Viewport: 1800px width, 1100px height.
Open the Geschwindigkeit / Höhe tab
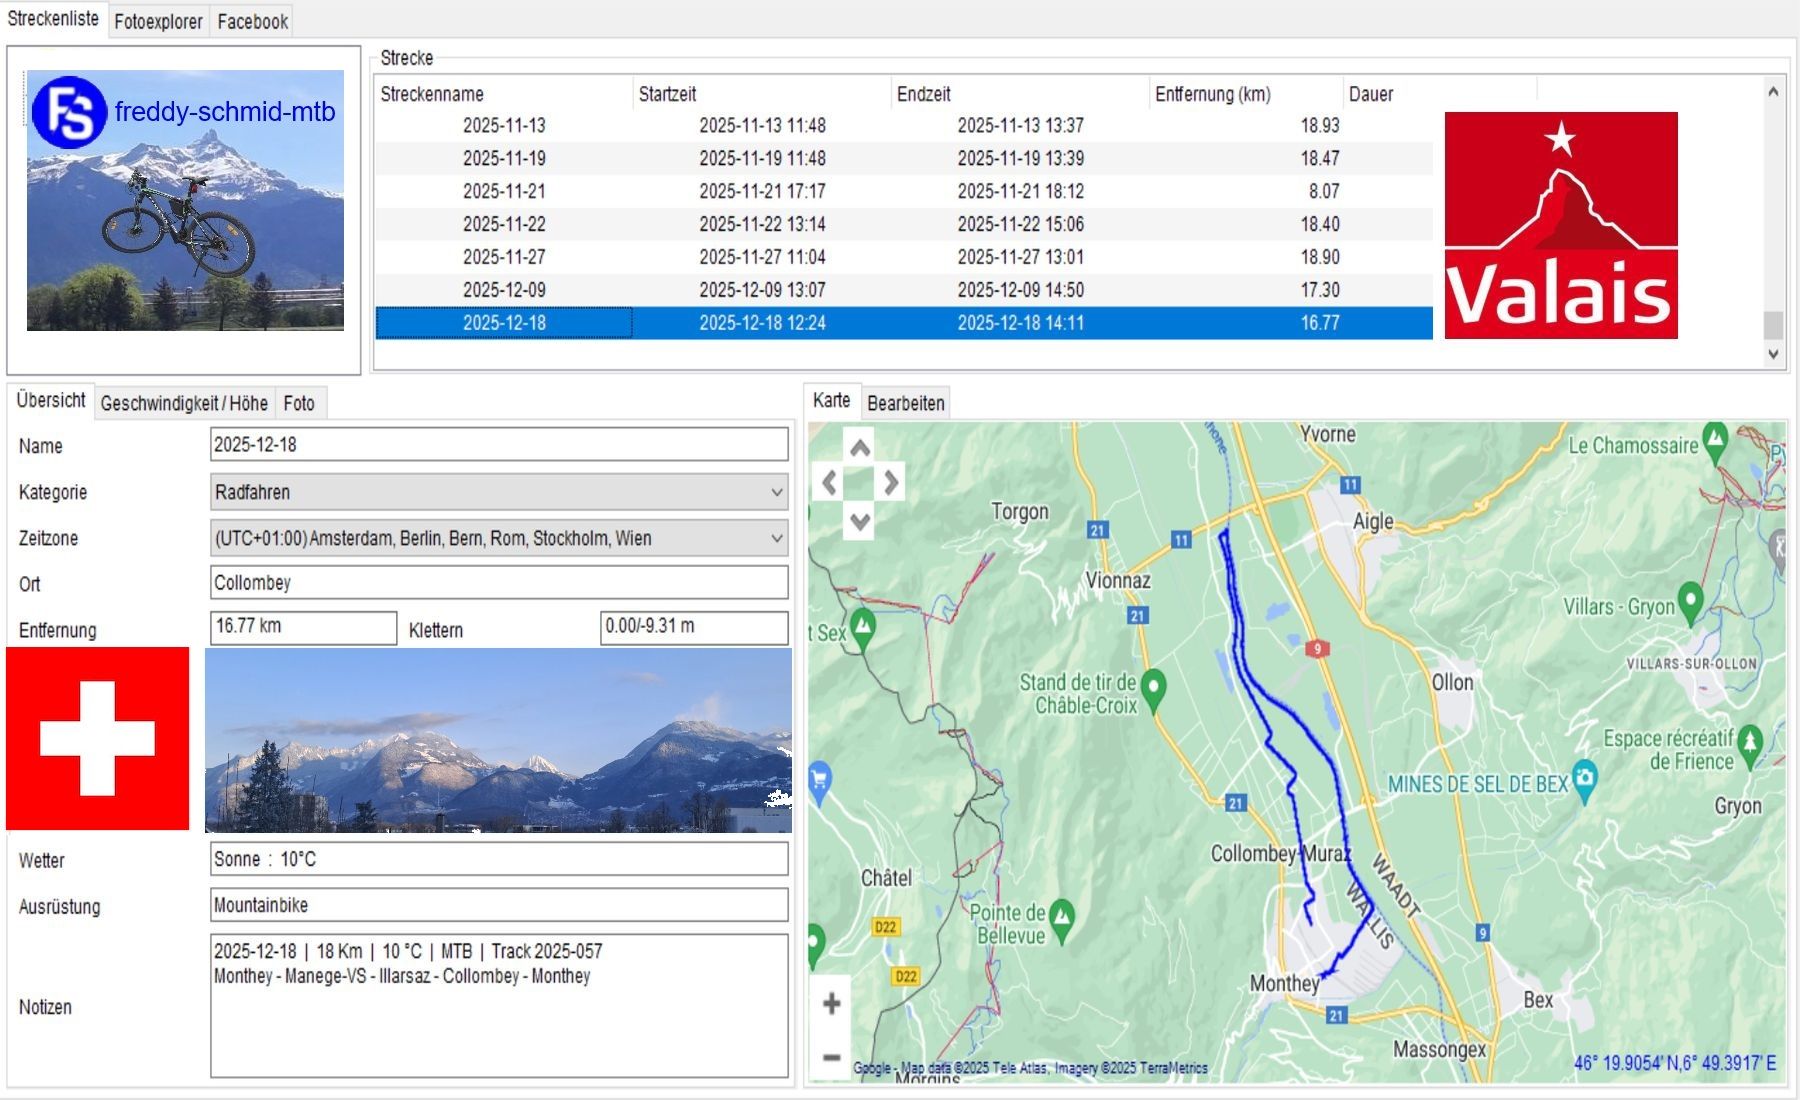(184, 403)
